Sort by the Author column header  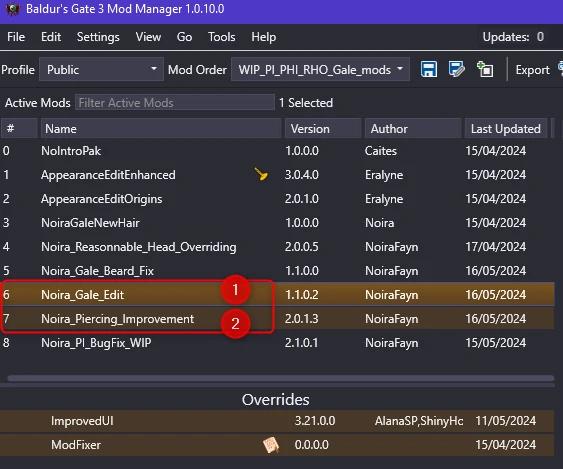413,129
